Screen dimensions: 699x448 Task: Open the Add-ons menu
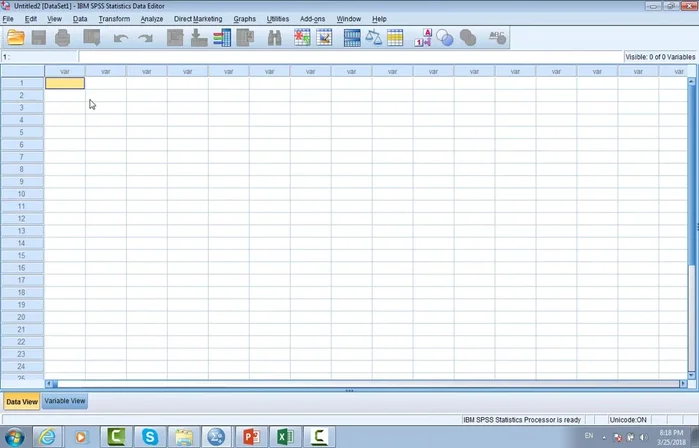312,19
